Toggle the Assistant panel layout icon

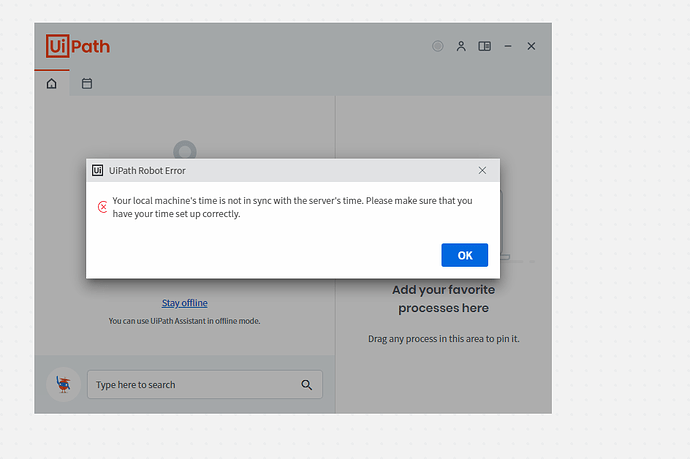pos(485,46)
